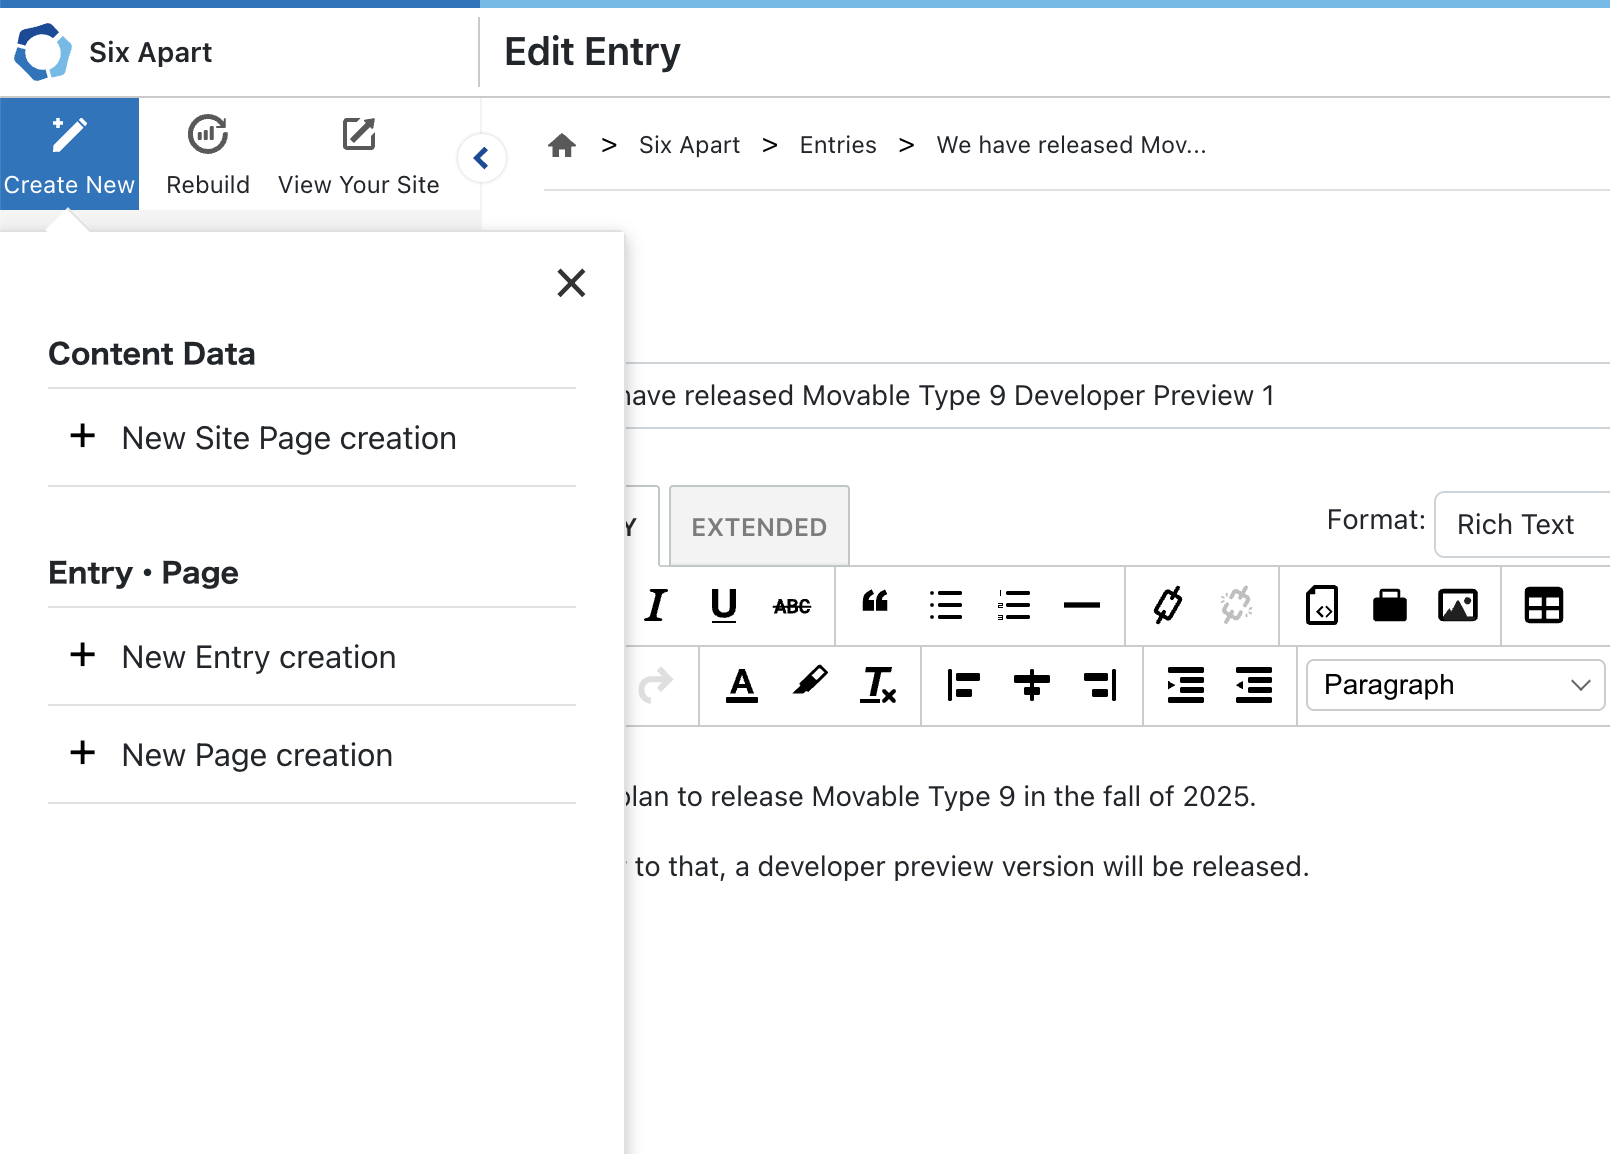Choose New Entry creation

click(x=312, y=657)
